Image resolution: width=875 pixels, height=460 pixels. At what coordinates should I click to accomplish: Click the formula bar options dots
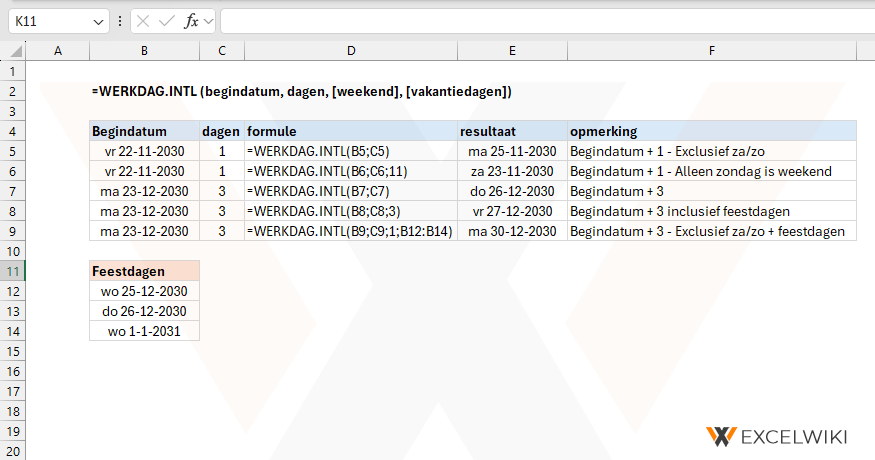click(120, 22)
